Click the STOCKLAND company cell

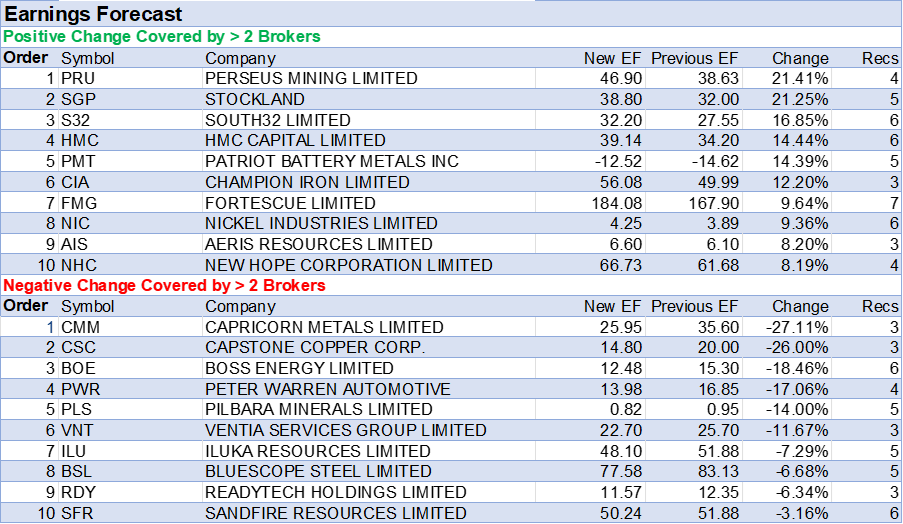255,100
